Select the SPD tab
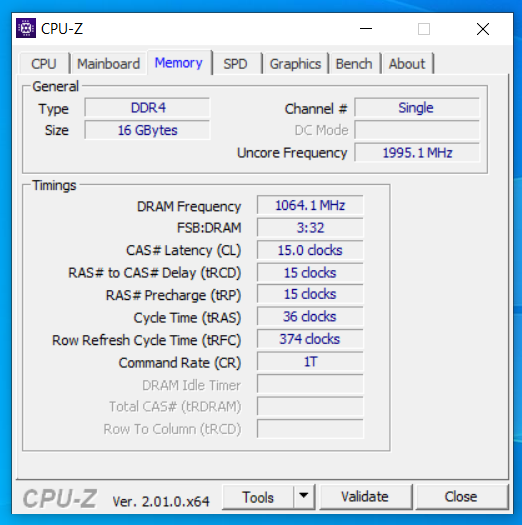 tap(235, 64)
